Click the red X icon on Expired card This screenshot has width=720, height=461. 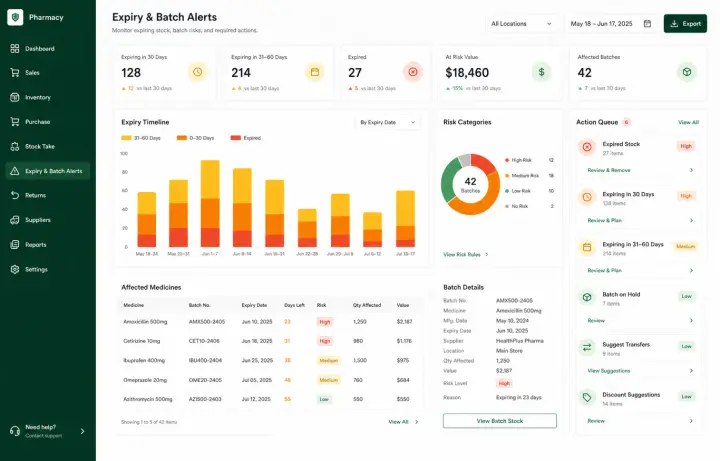[x=413, y=72]
